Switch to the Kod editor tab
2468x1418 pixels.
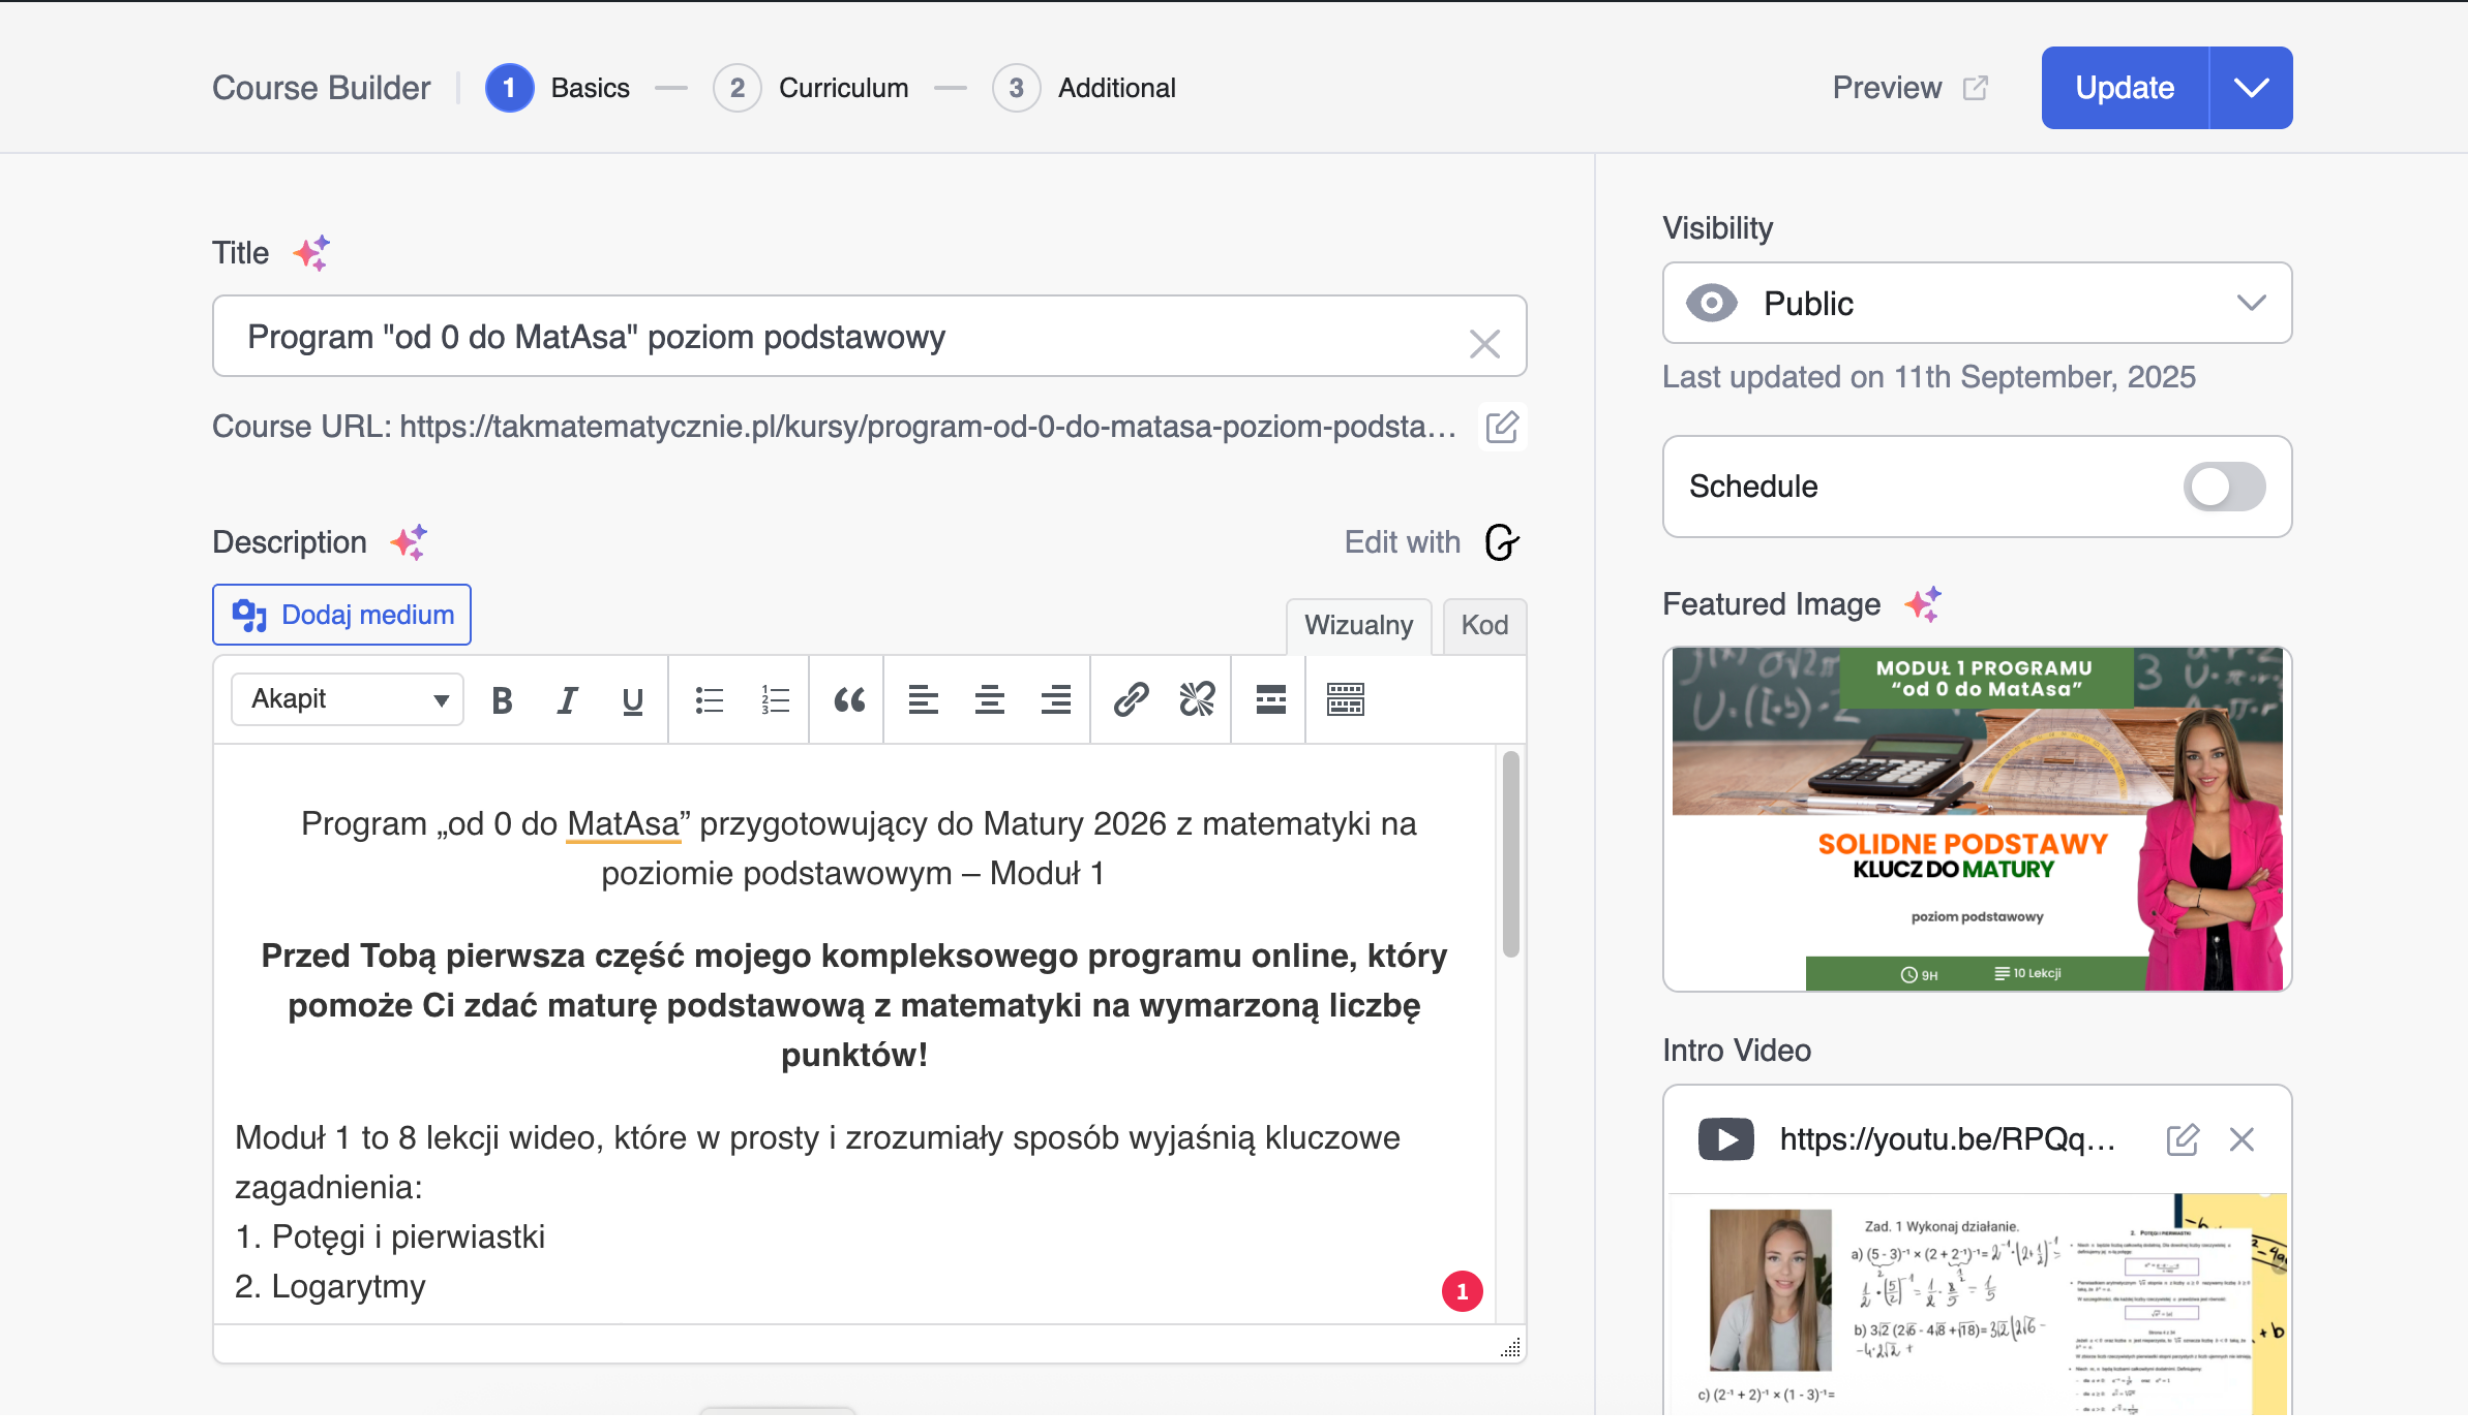click(x=1483, y=626)
